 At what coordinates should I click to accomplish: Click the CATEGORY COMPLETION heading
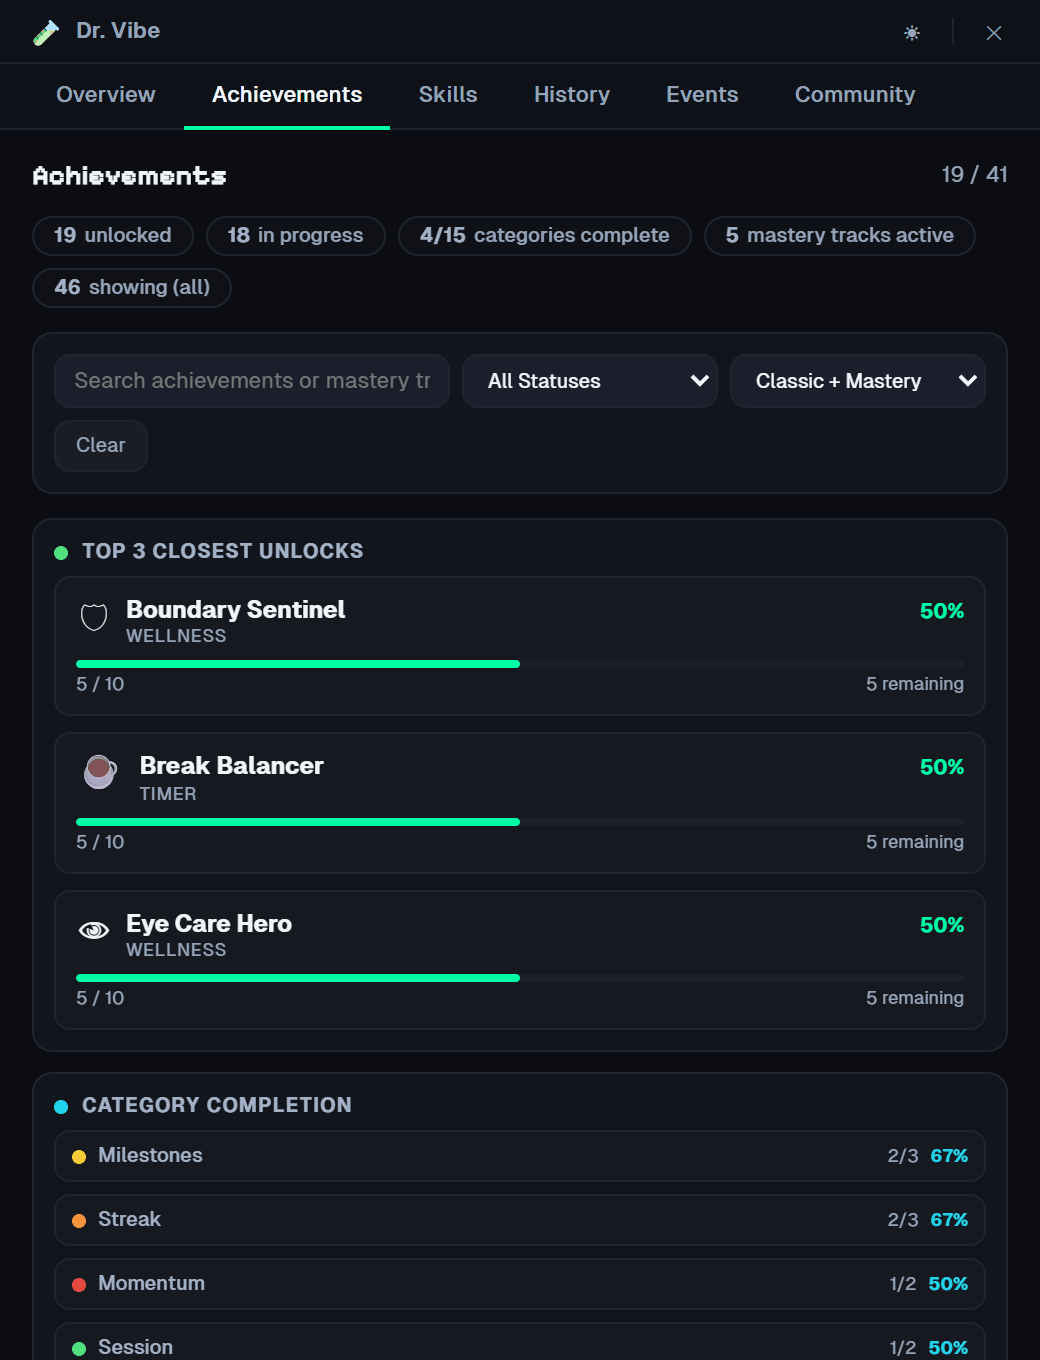tap(217, 1105)
